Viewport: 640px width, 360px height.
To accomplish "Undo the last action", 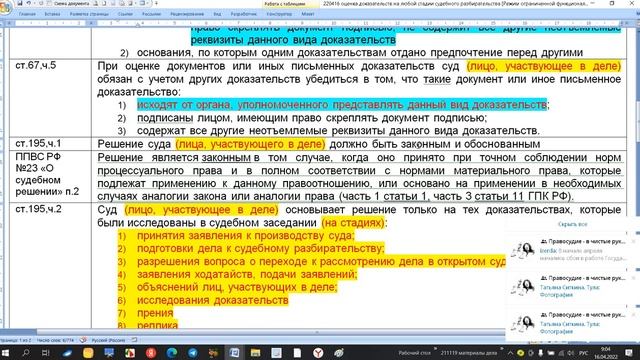I will click(29, 3).
